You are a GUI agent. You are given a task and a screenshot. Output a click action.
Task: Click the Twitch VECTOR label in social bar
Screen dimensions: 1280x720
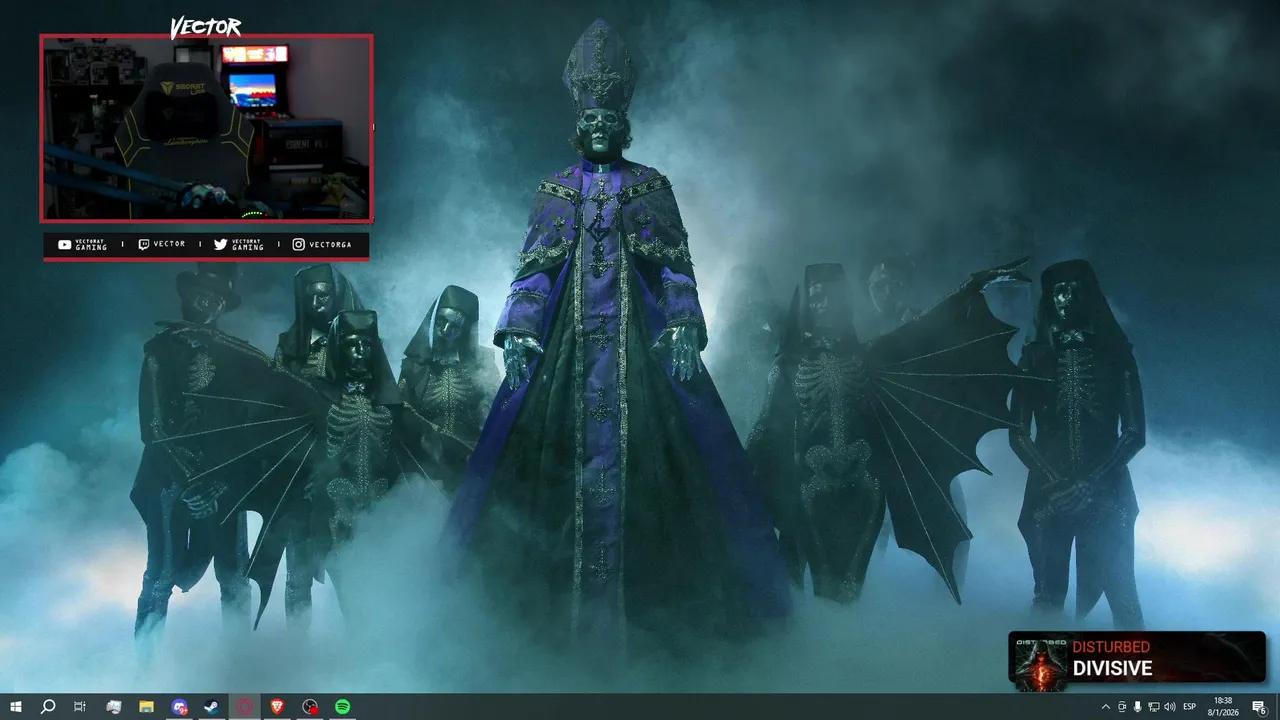[169, 244]
